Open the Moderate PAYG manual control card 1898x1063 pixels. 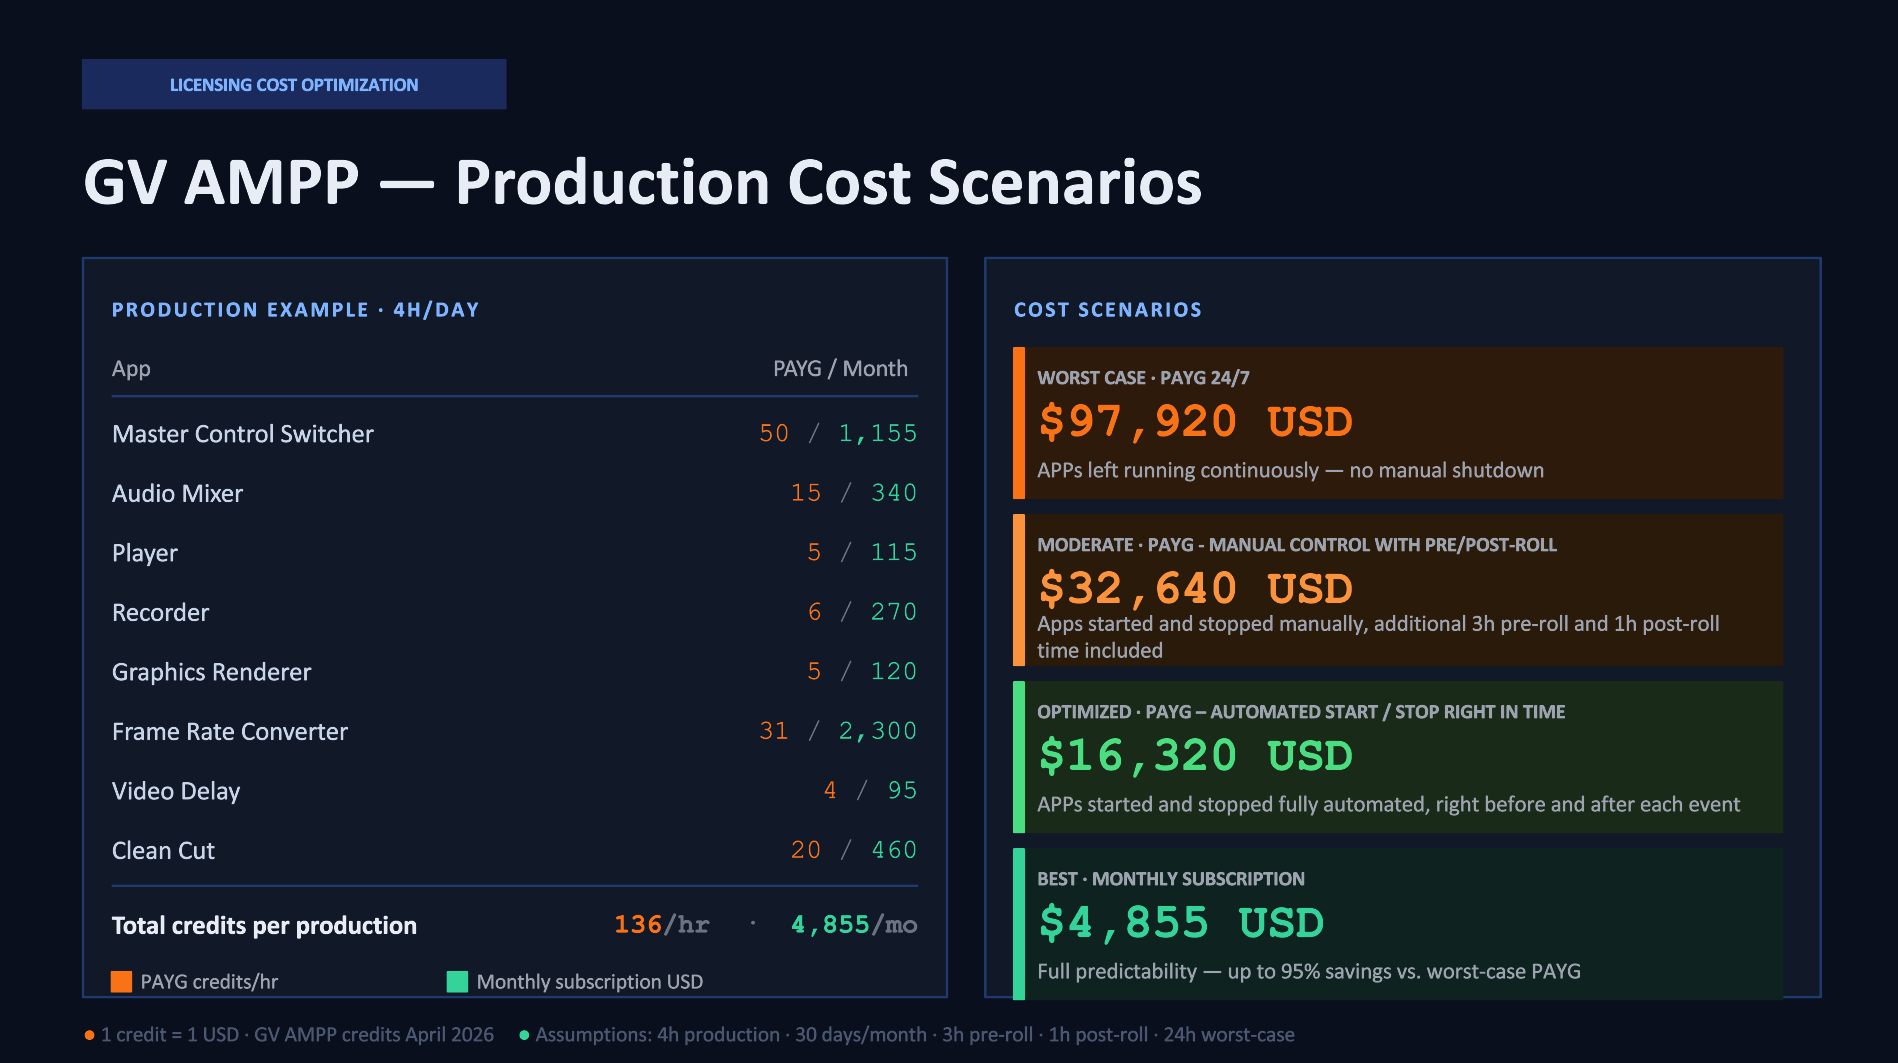click(x=1398, y=590)
